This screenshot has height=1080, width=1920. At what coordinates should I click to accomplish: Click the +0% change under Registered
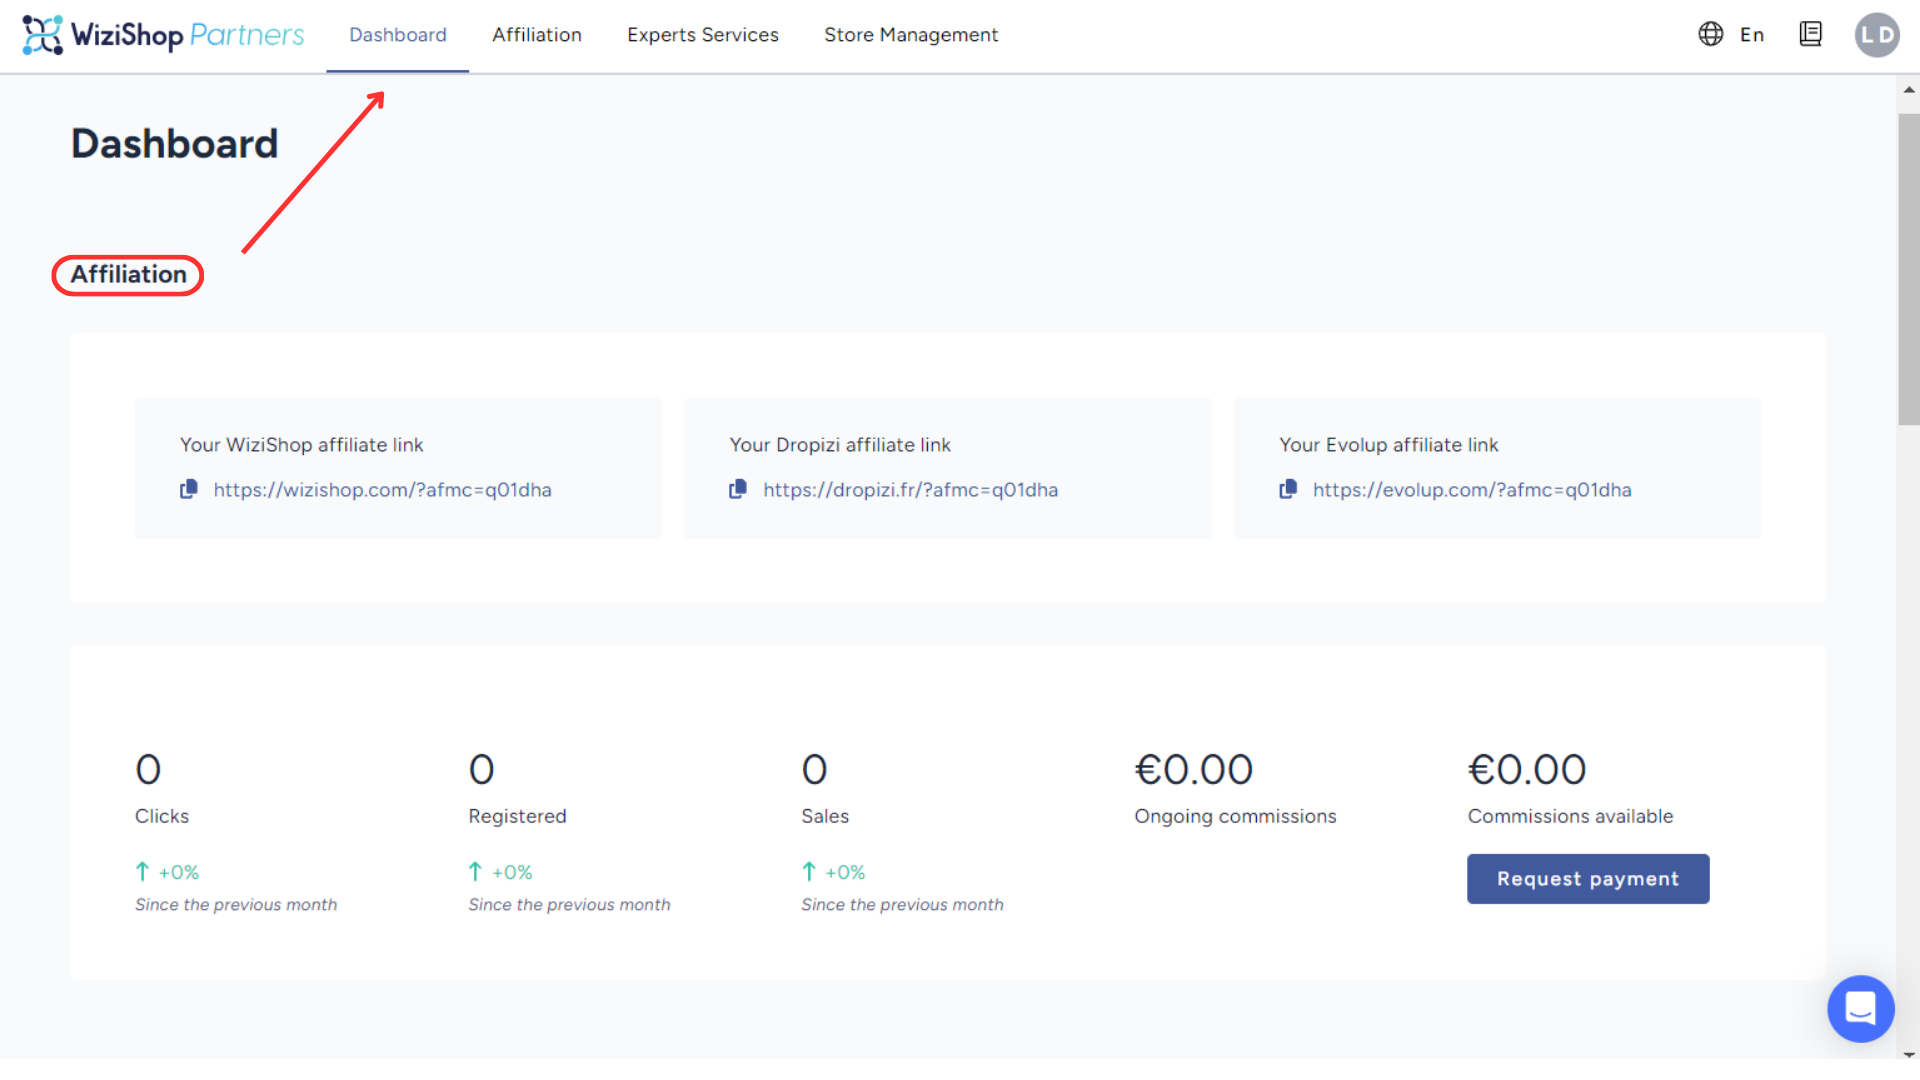point(511,872)
